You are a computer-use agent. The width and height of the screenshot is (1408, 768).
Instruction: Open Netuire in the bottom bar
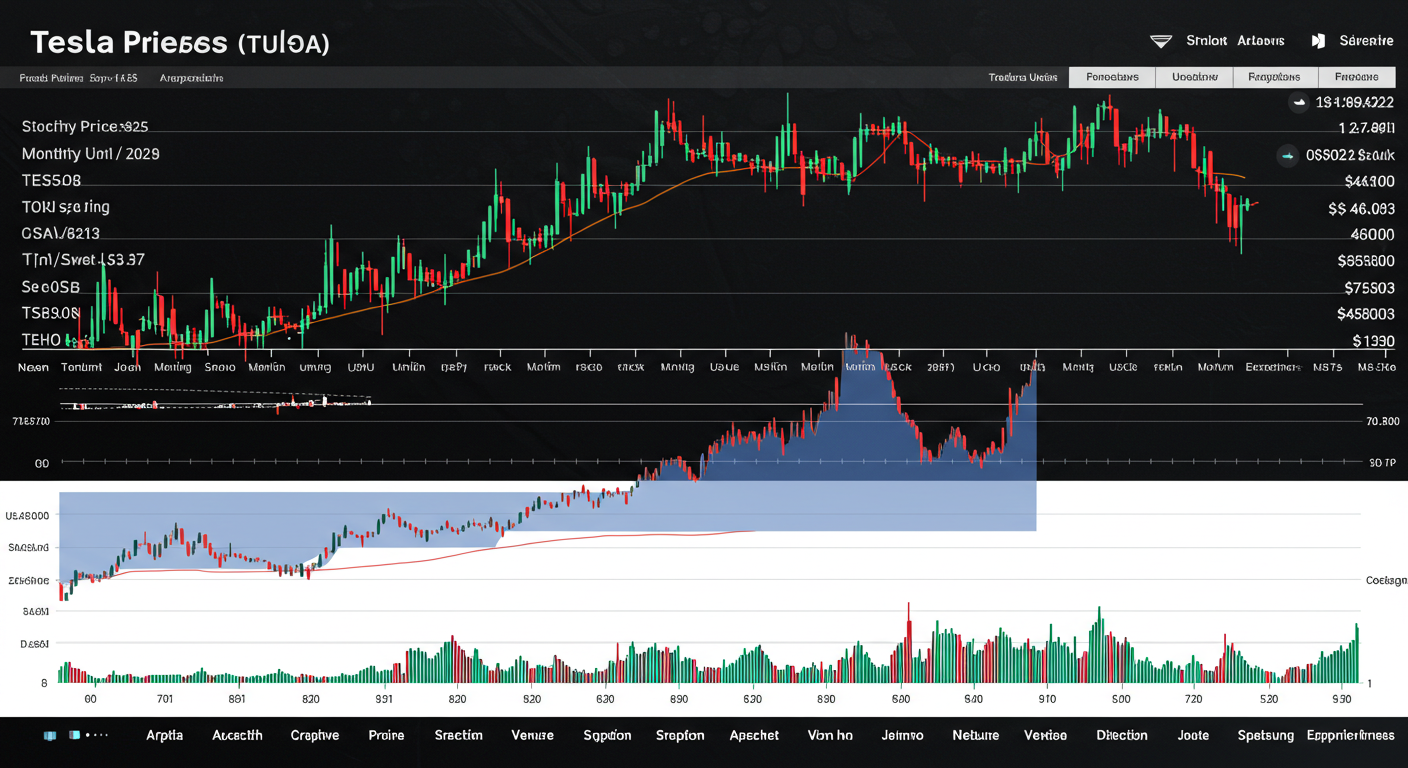point(975,735)
